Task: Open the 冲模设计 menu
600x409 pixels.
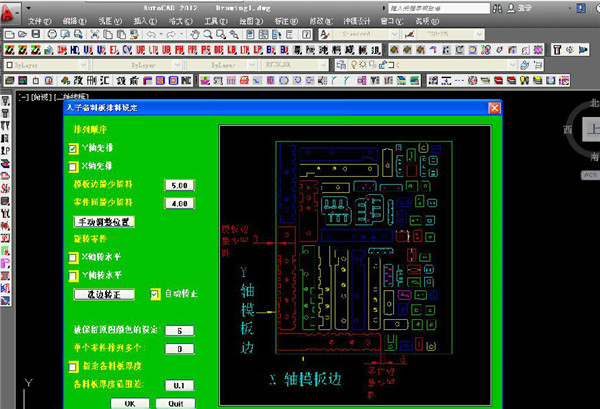Action: click(x=356, y=21)
